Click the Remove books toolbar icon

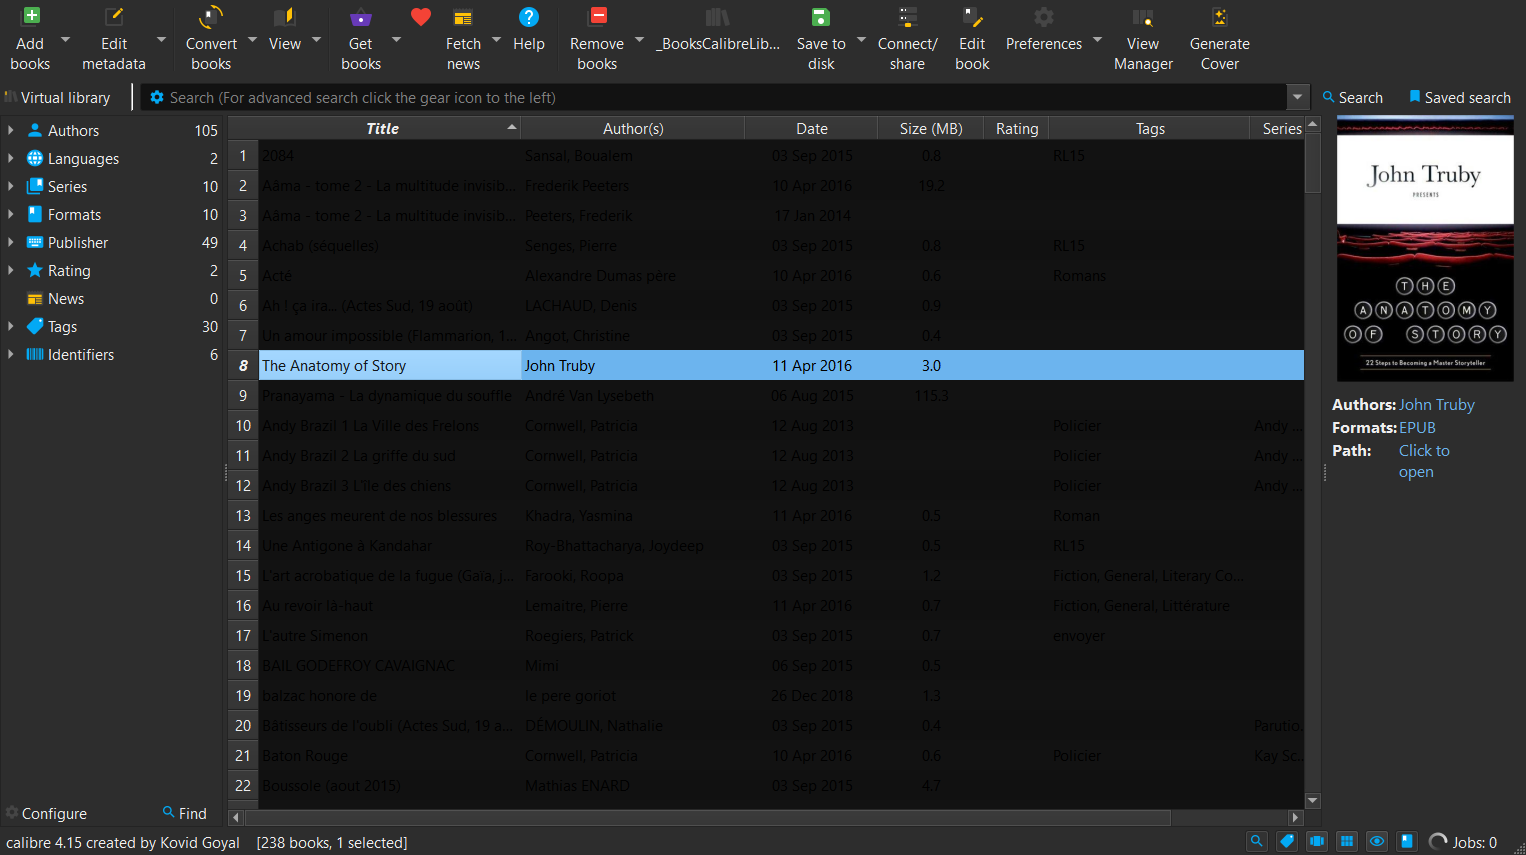tap(598, 16)
